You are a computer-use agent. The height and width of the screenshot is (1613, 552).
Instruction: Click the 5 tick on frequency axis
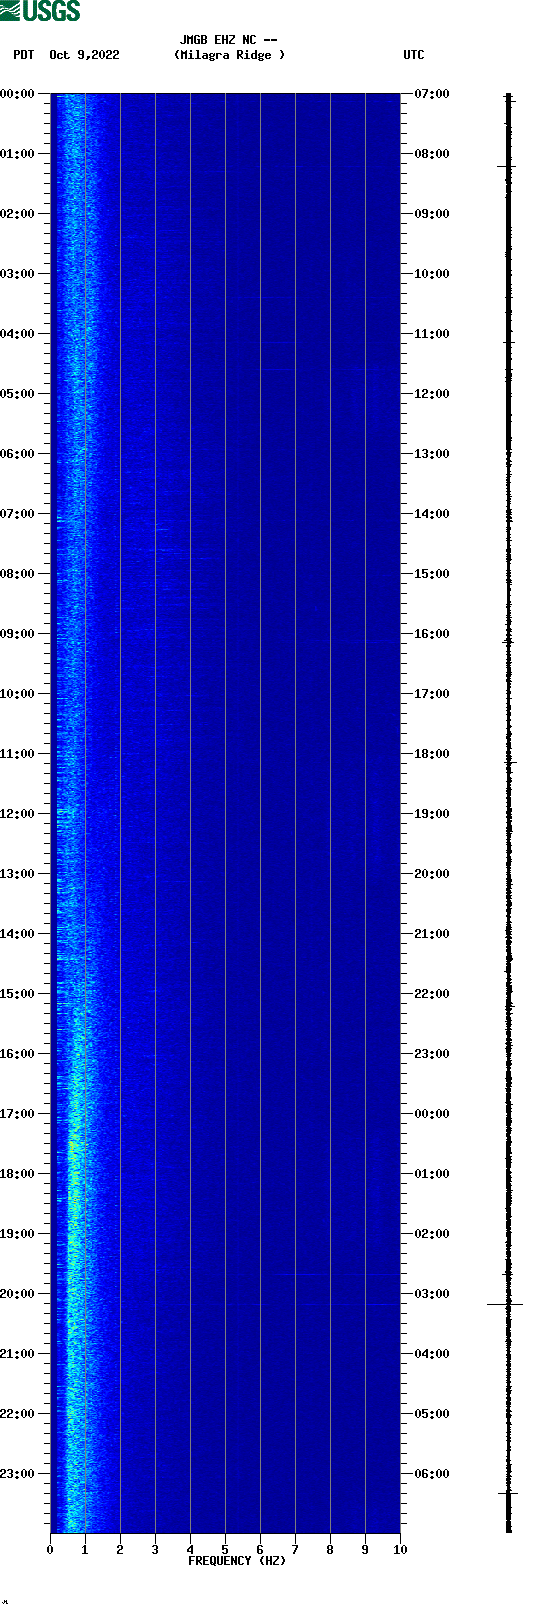(x=225, y=1550)
